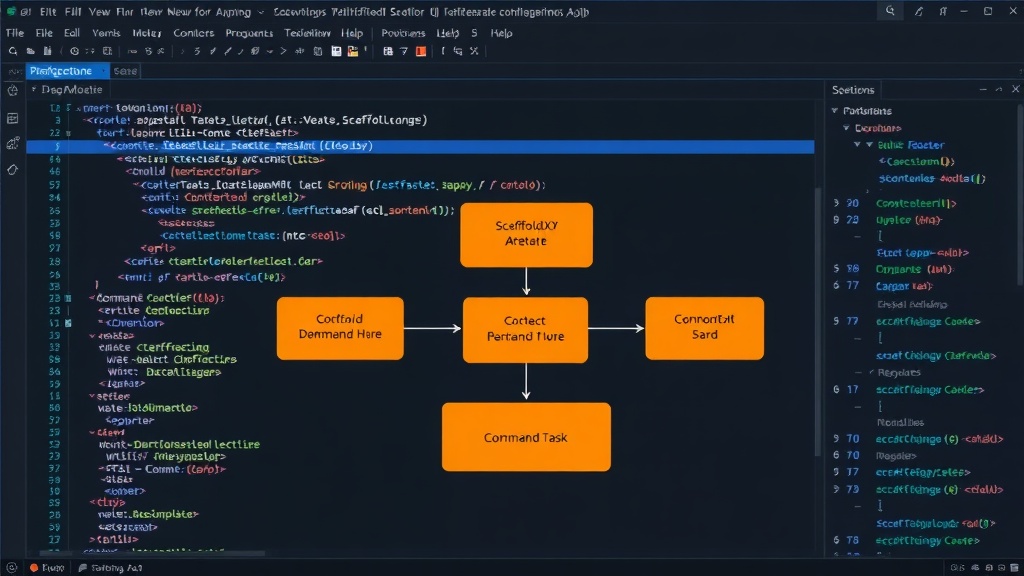This screenshot has height=576, width=1024.
Task: Click the pin icon in the title bar
Action: click(942, 11)
